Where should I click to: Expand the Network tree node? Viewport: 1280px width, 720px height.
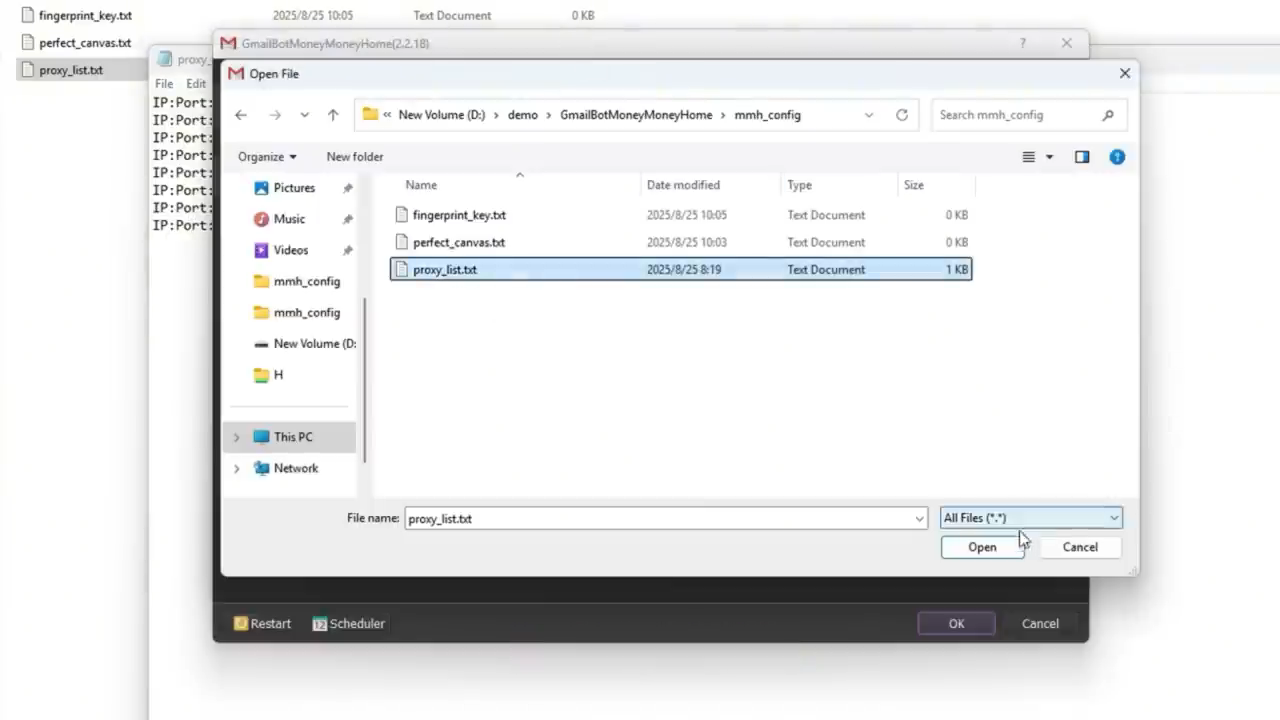pos(237,468)
